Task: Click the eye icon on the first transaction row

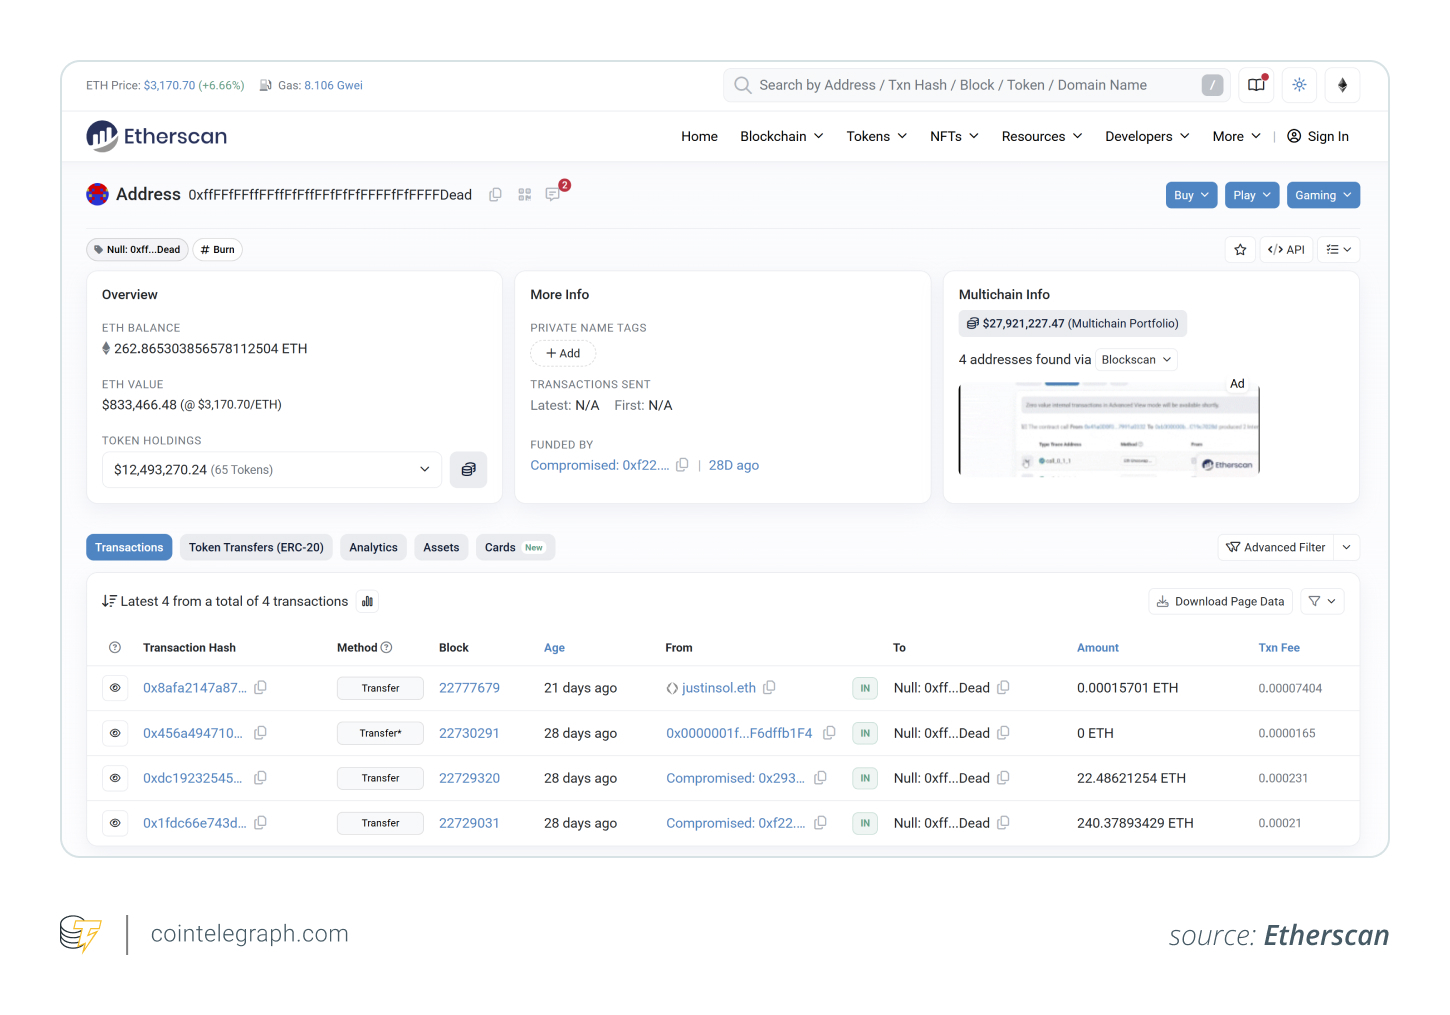Action: point(115,688)
